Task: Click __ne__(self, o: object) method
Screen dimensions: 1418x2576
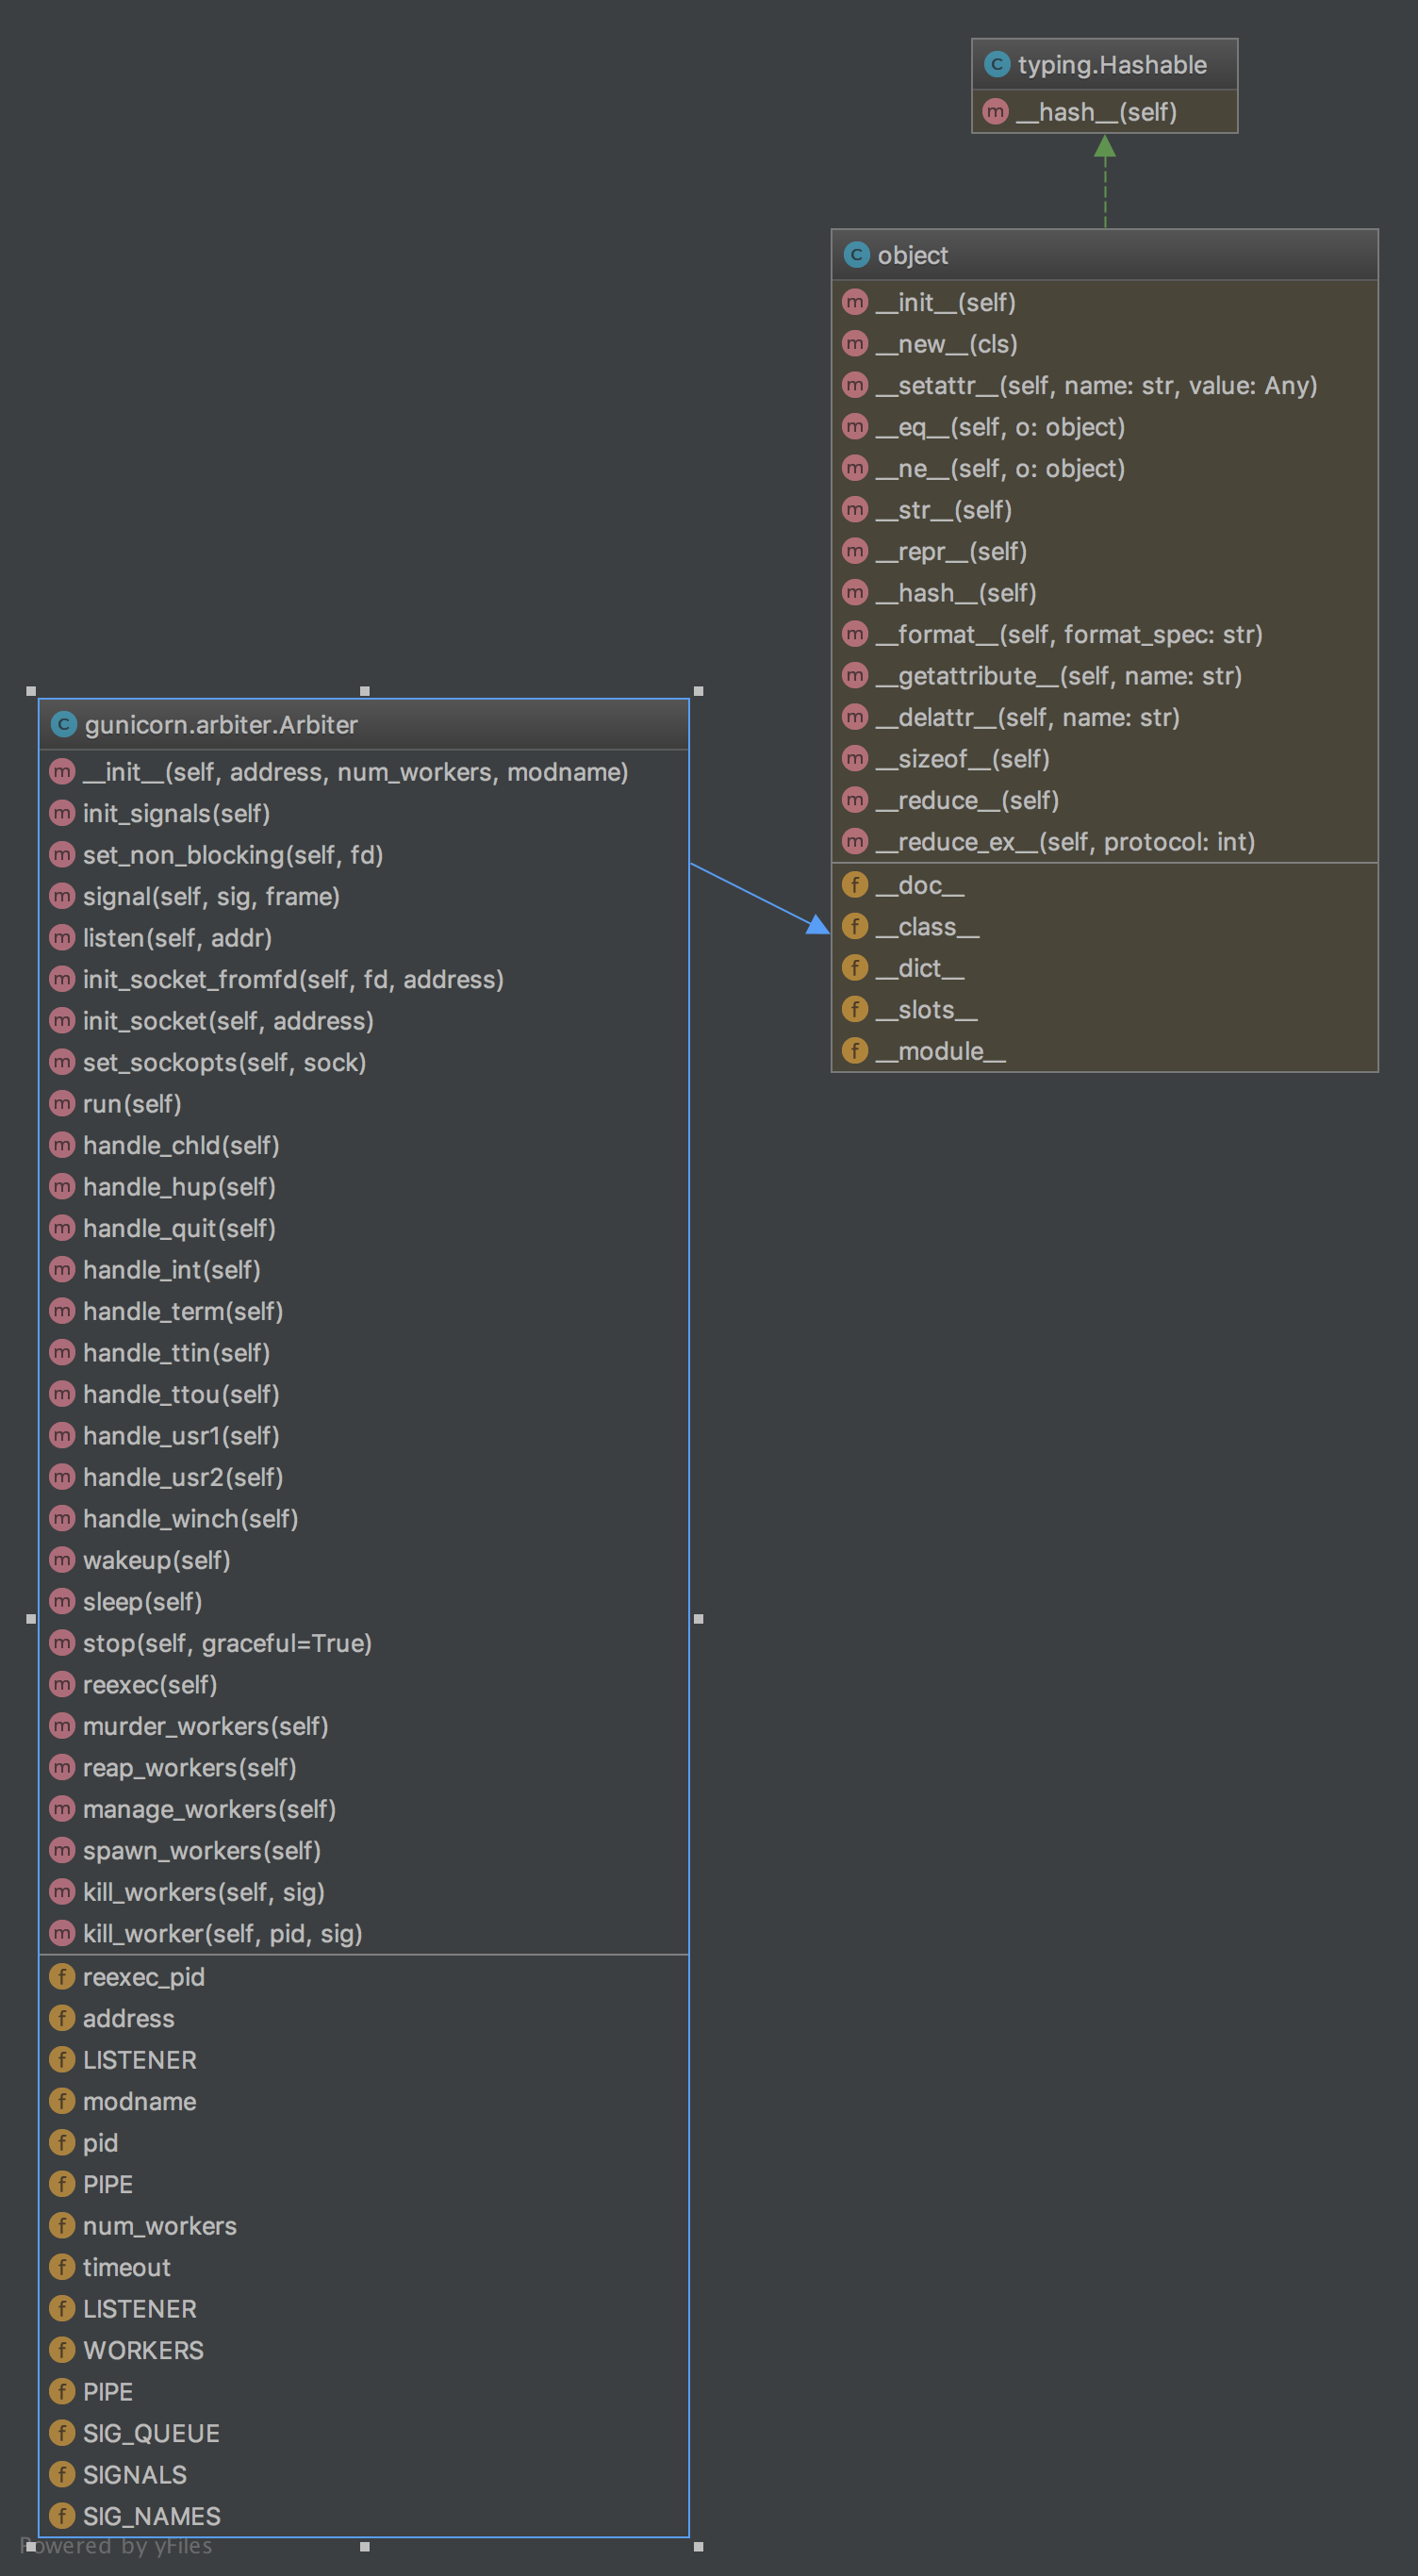Action: coord(1105,468)
